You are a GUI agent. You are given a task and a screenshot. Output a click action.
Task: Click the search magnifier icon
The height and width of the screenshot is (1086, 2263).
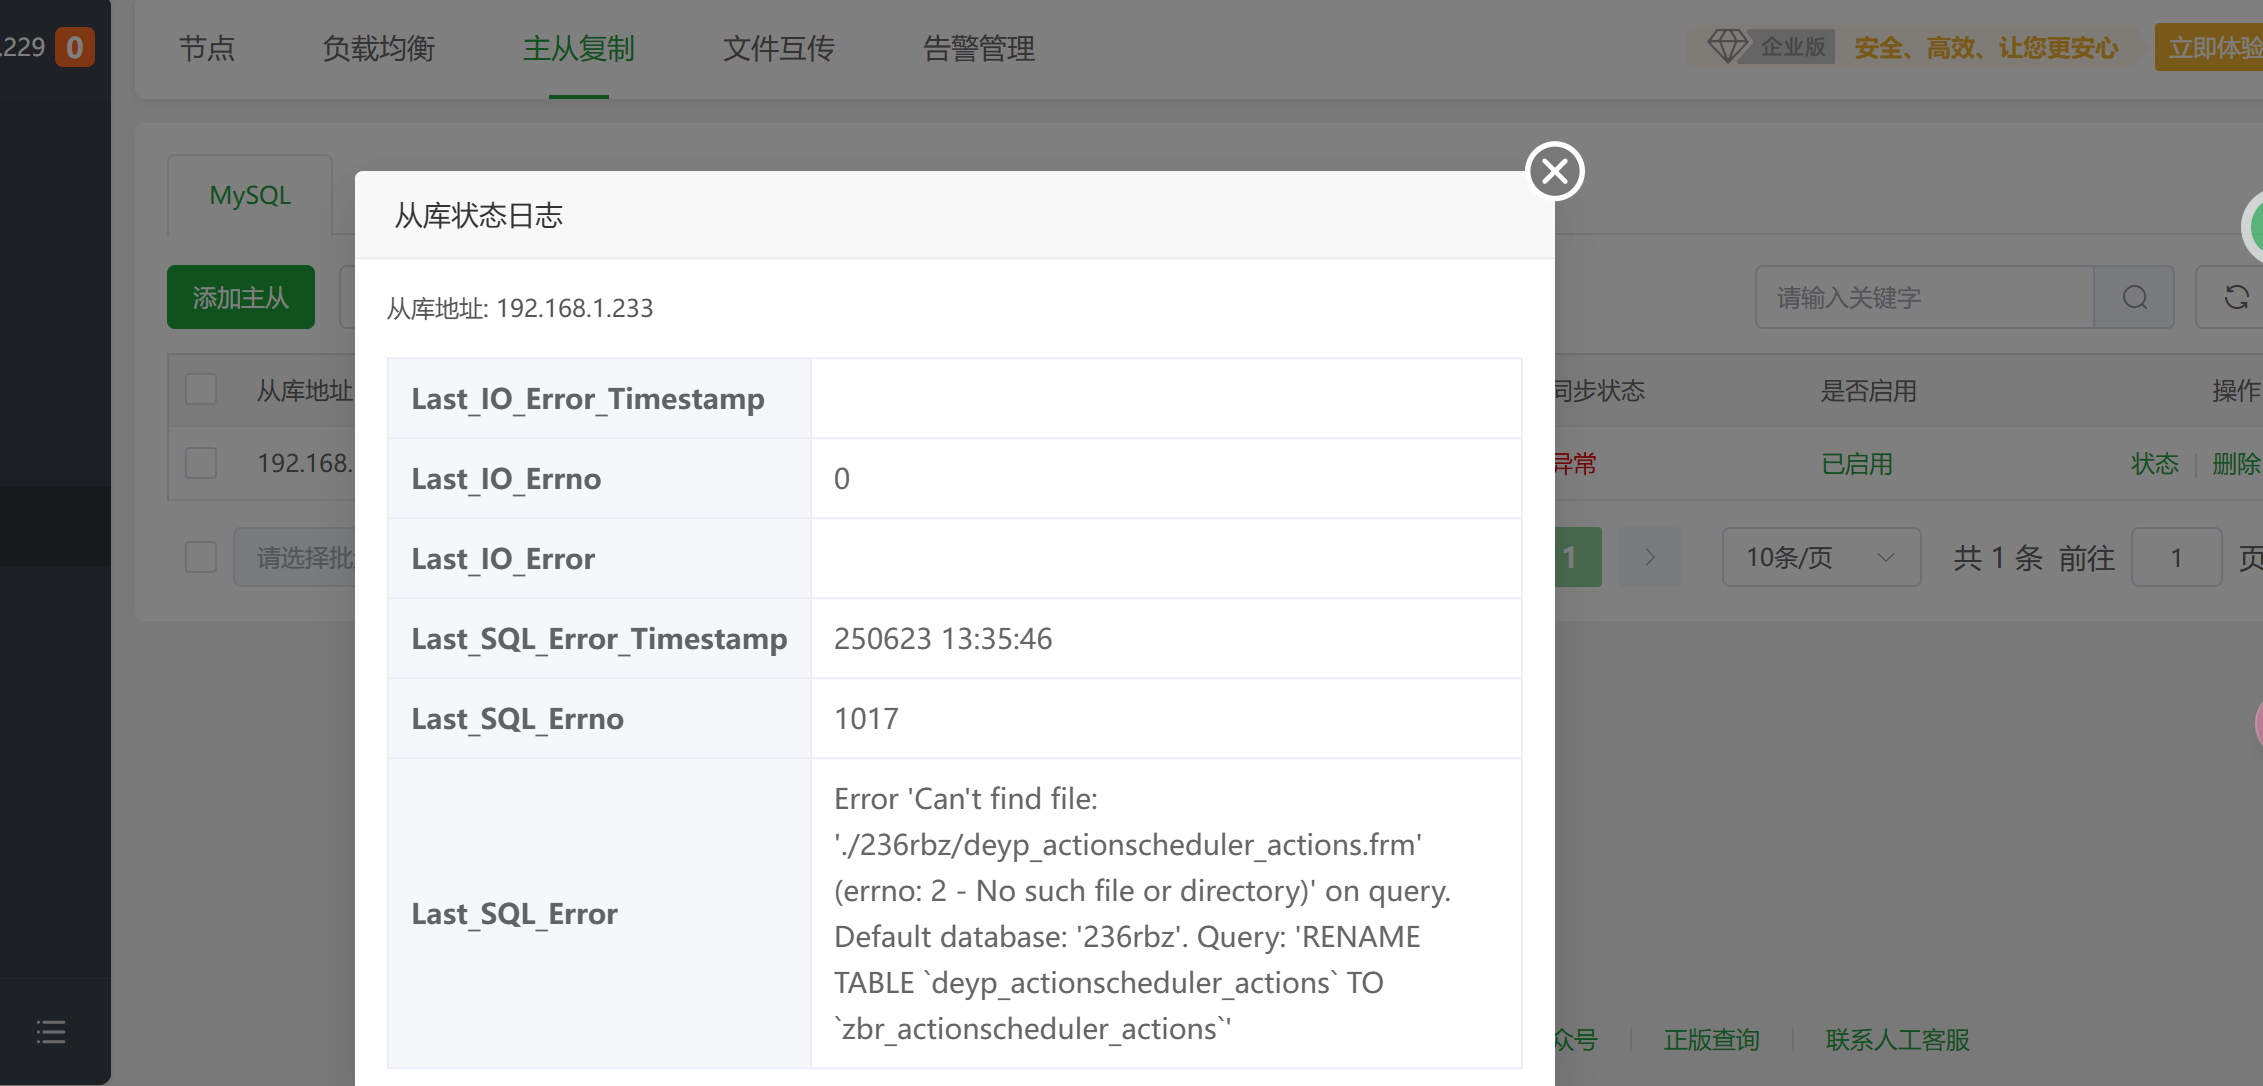coord(2135,297)
